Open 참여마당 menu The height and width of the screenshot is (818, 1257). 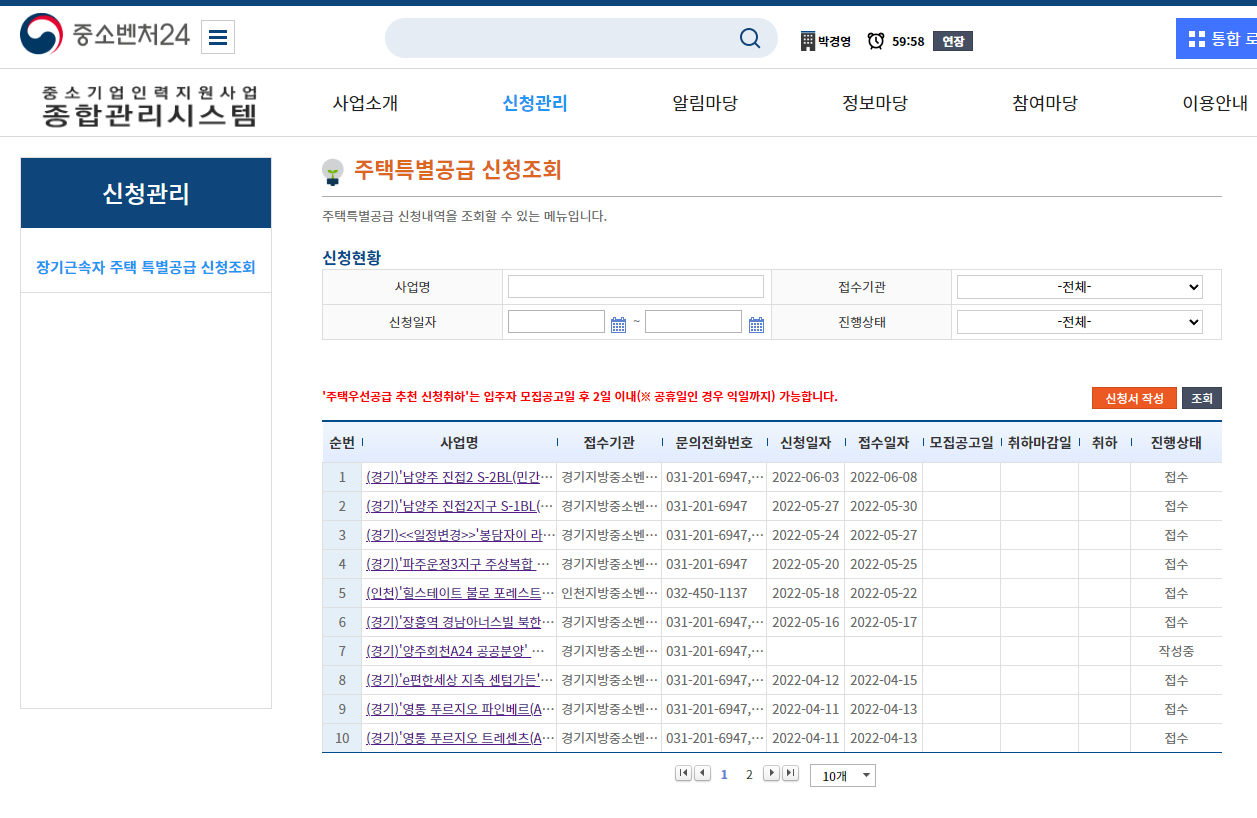tap(1045, 103)
